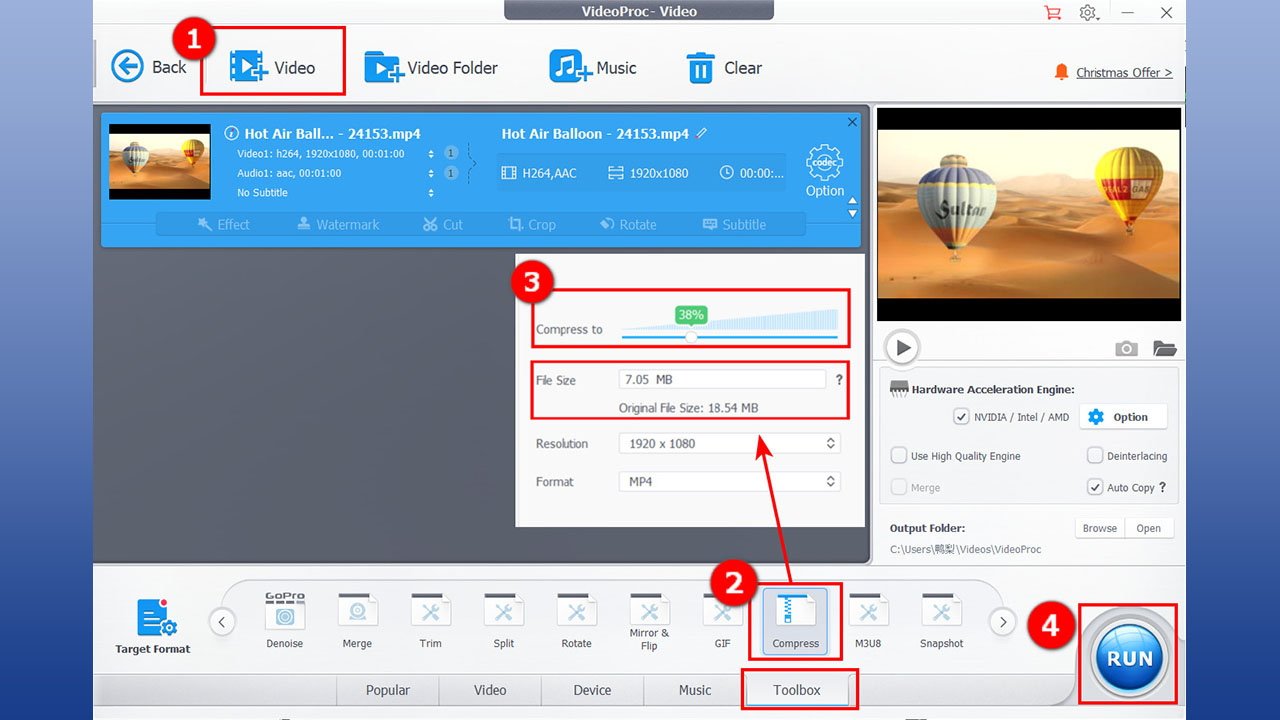
Task: Select the Split tool
Action: (504, 621)
